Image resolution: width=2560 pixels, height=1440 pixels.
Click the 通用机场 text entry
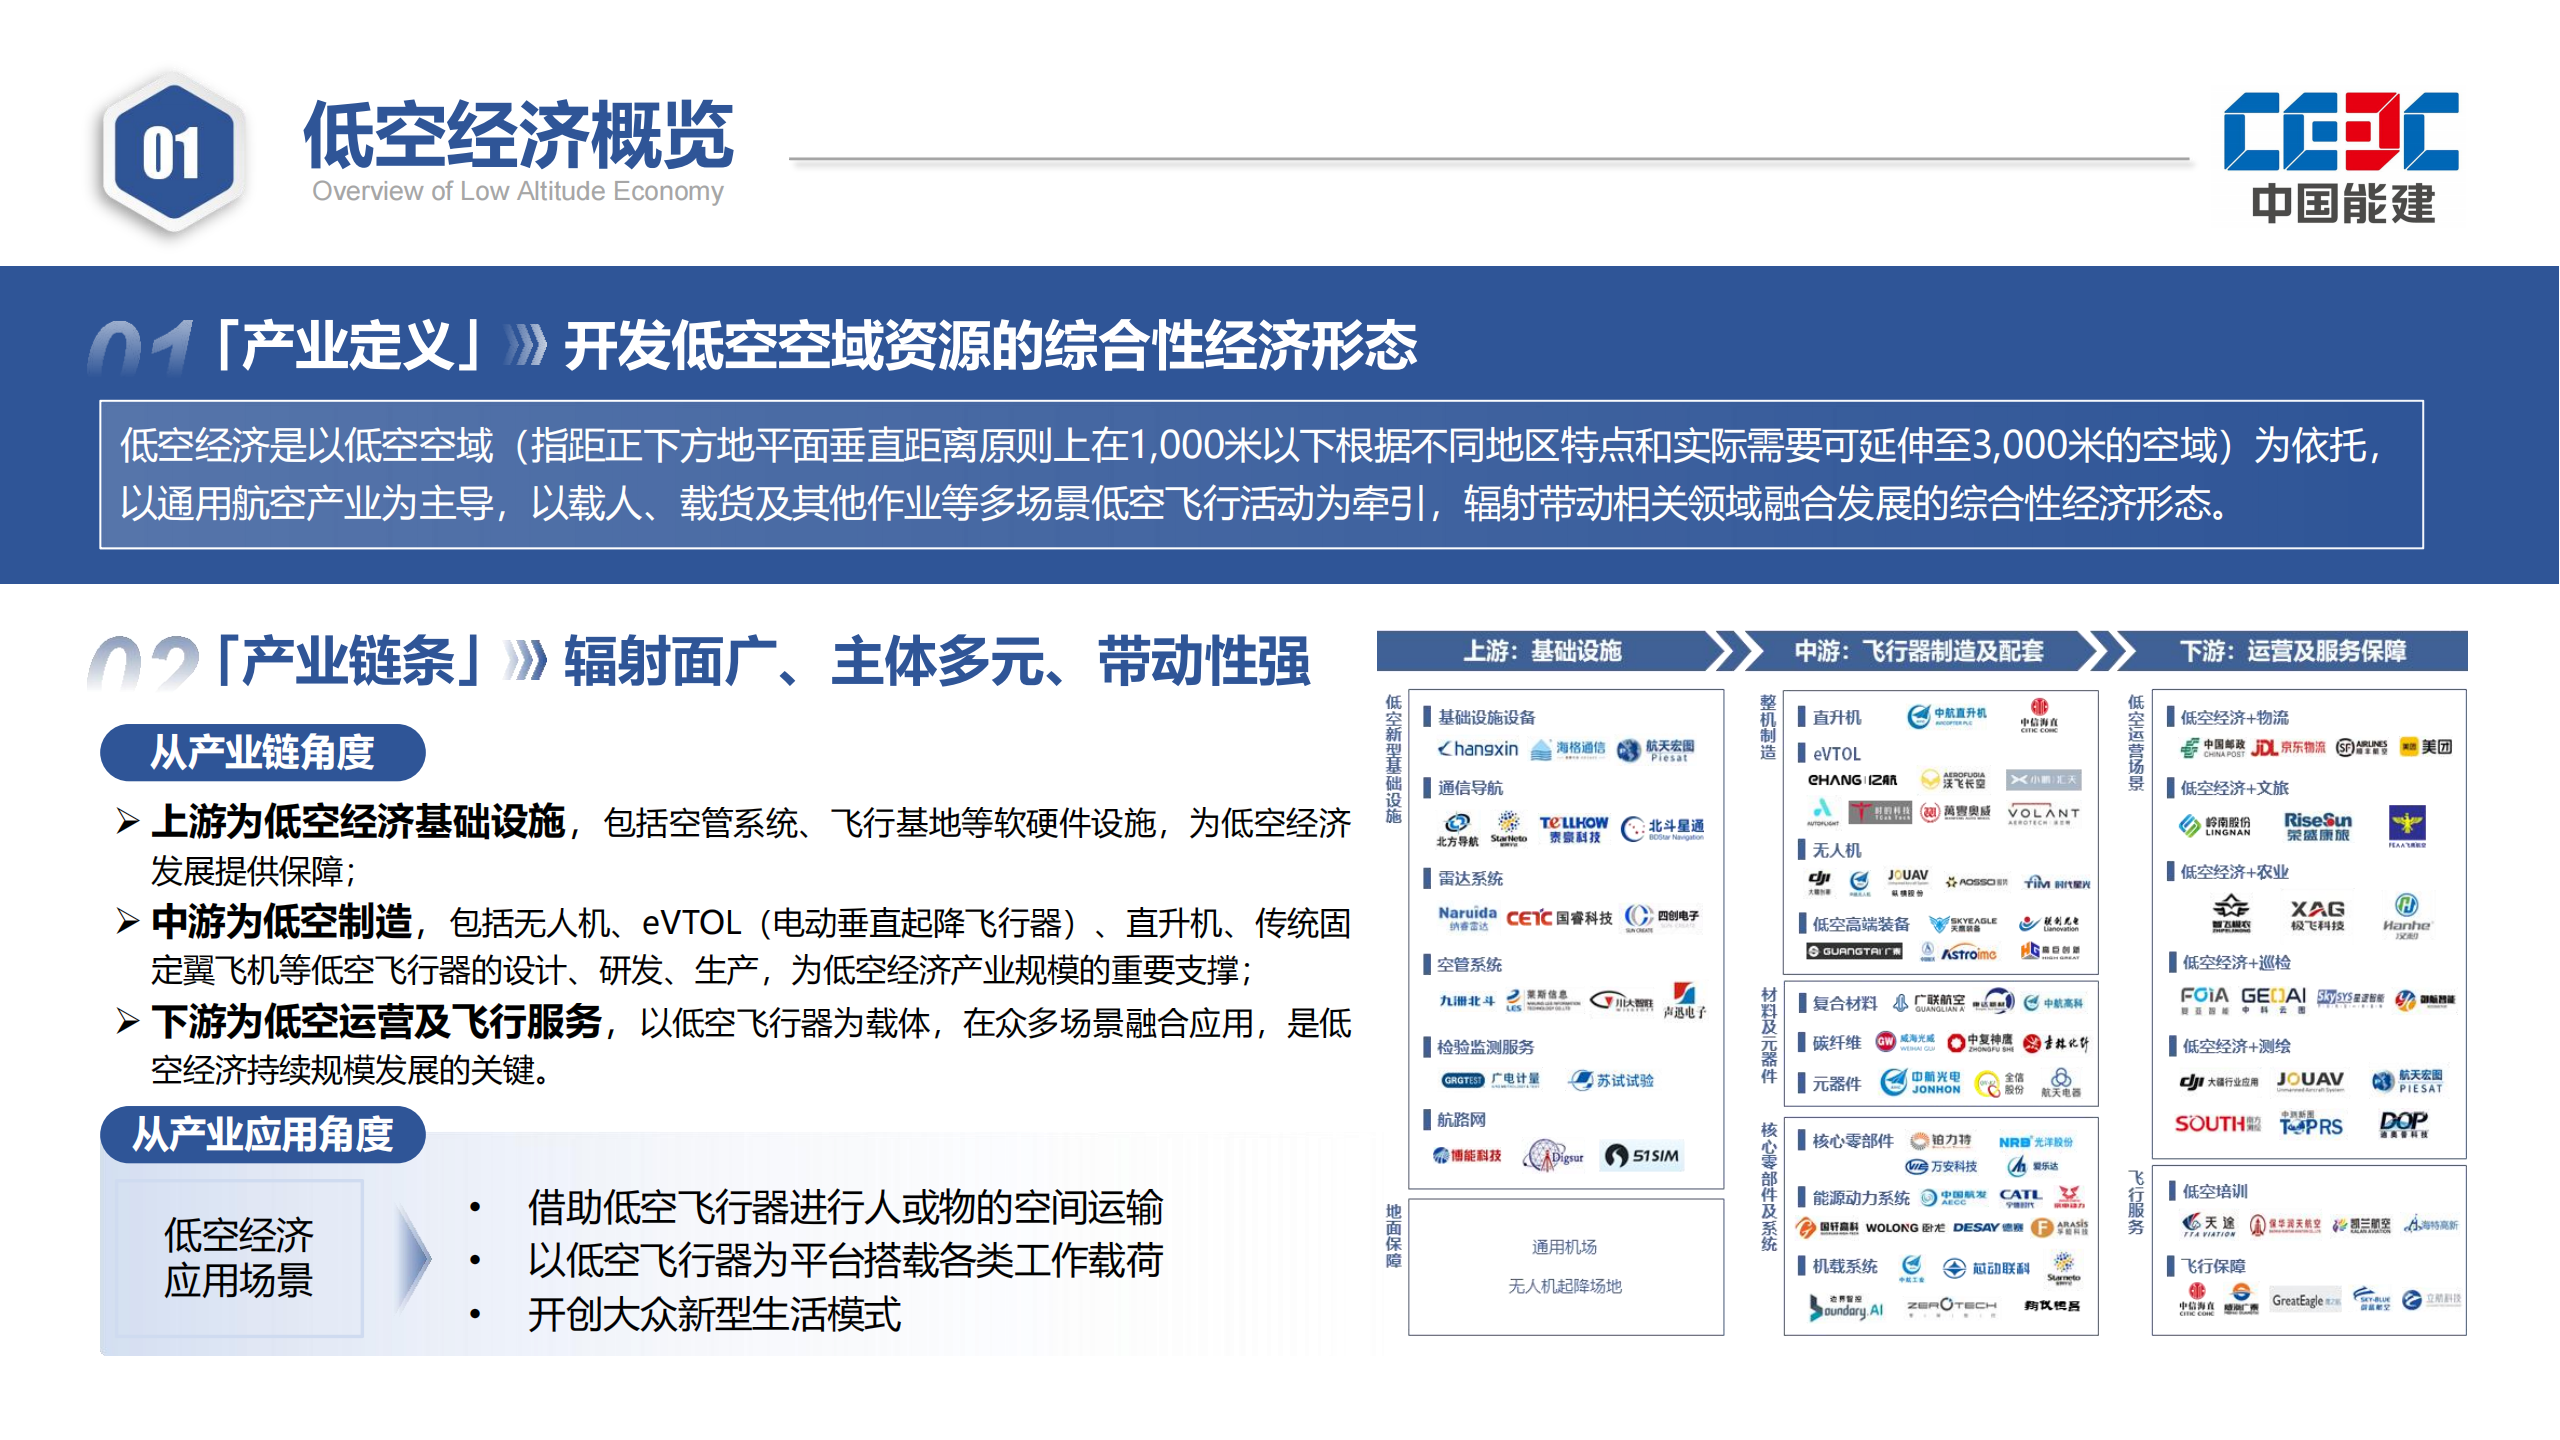click(1564, 1247)
